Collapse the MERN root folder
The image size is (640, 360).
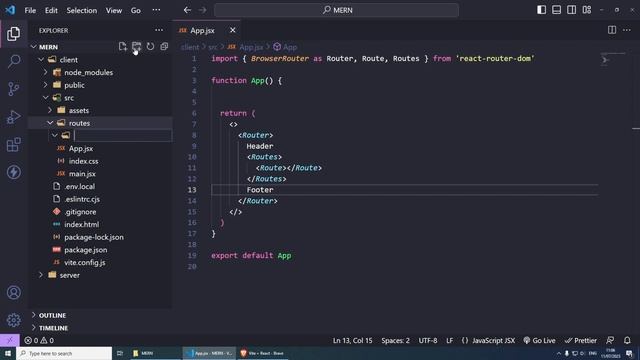pos(34,47)
